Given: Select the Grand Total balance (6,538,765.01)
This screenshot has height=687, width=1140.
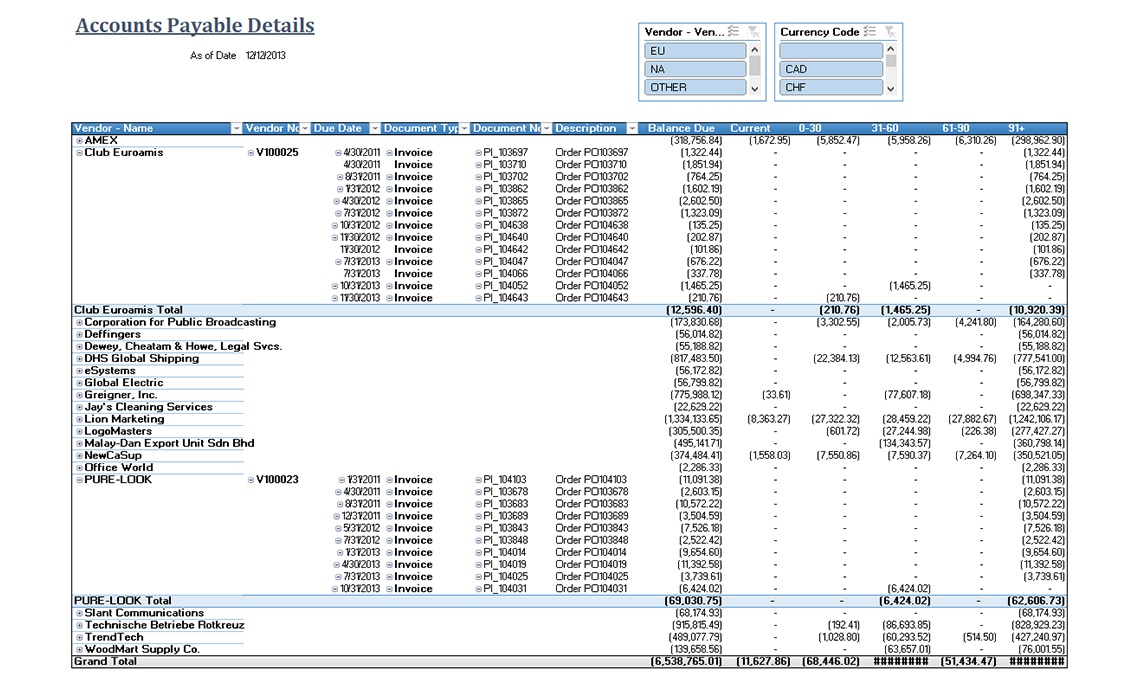Looking at the screenshot, I should click(x=686, y=662).
